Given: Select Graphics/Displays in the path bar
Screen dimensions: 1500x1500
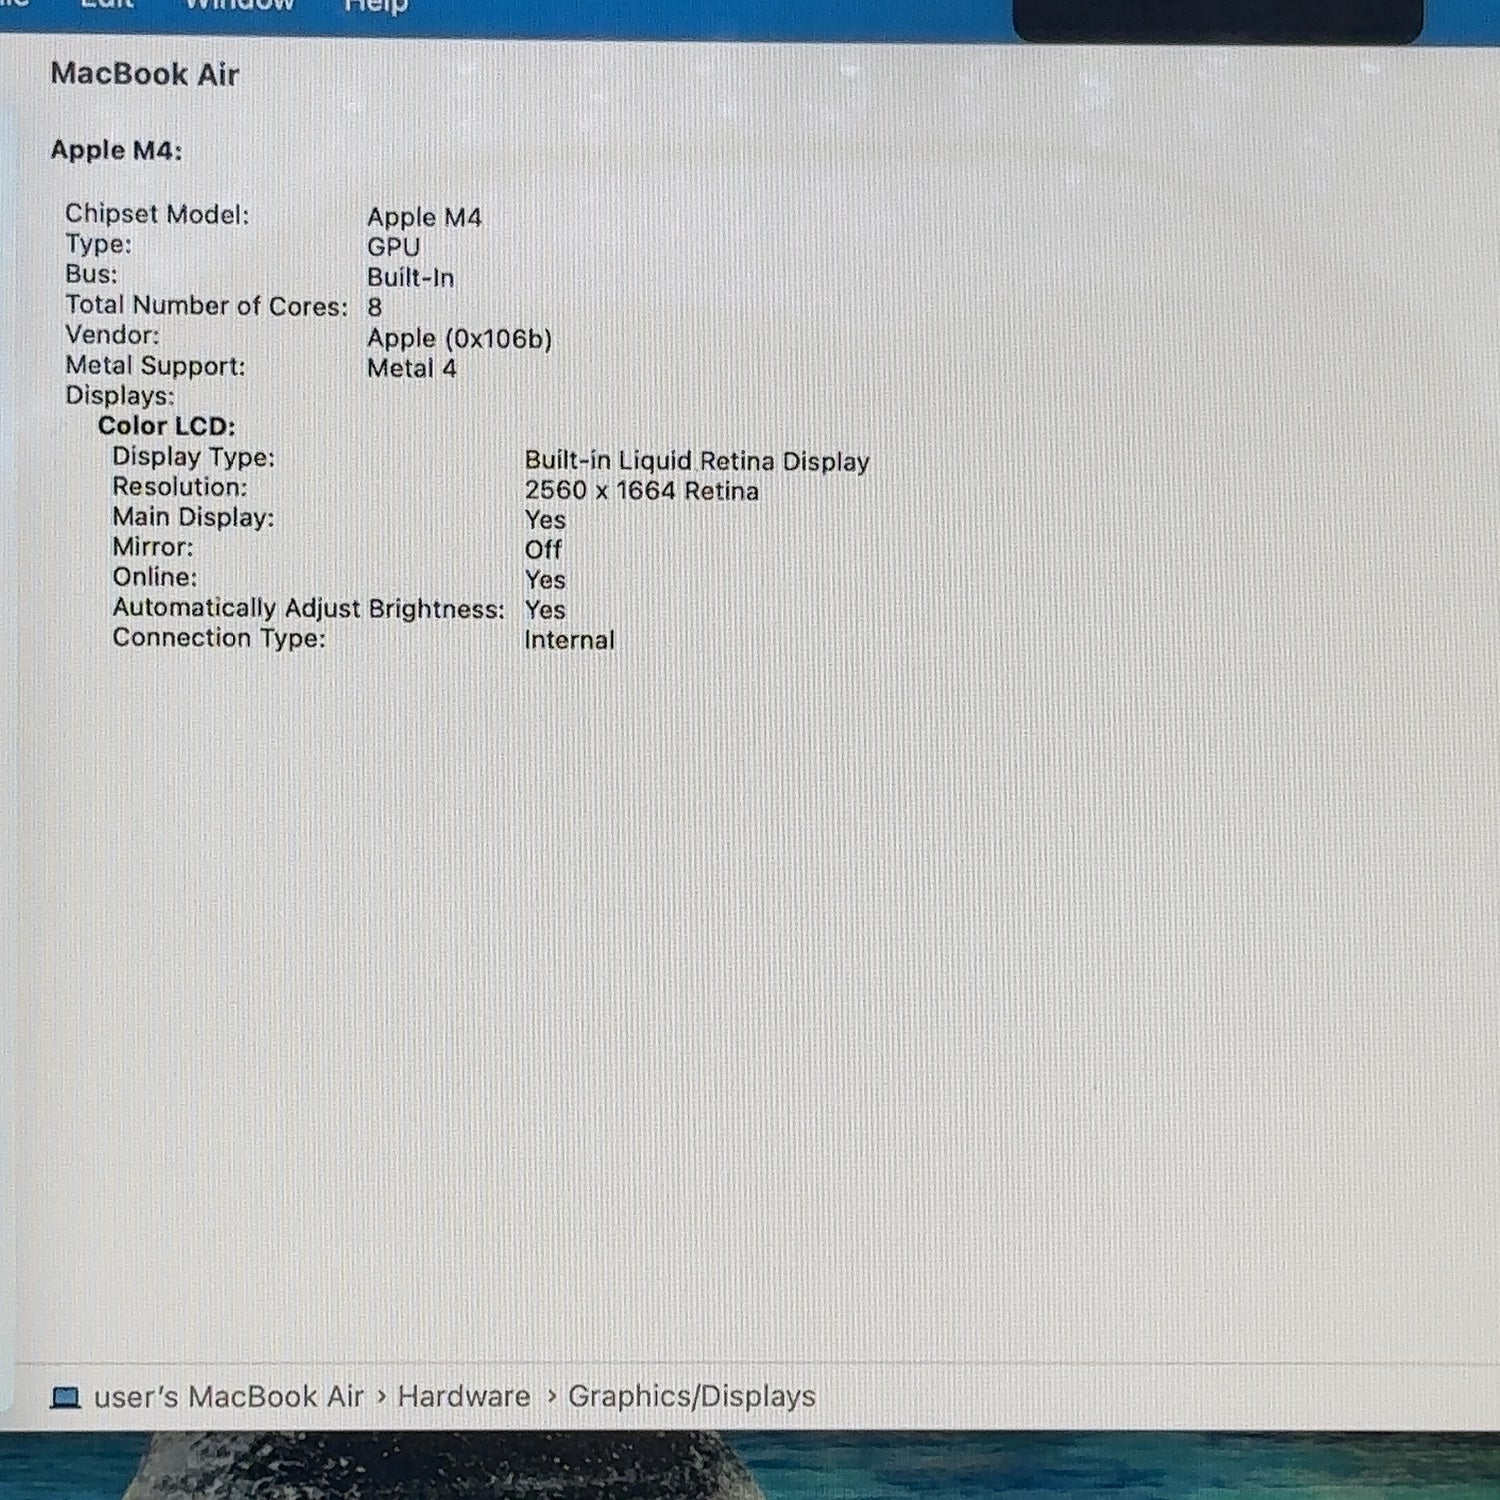Looking at the screenshot, I should tap(692, 1396).
